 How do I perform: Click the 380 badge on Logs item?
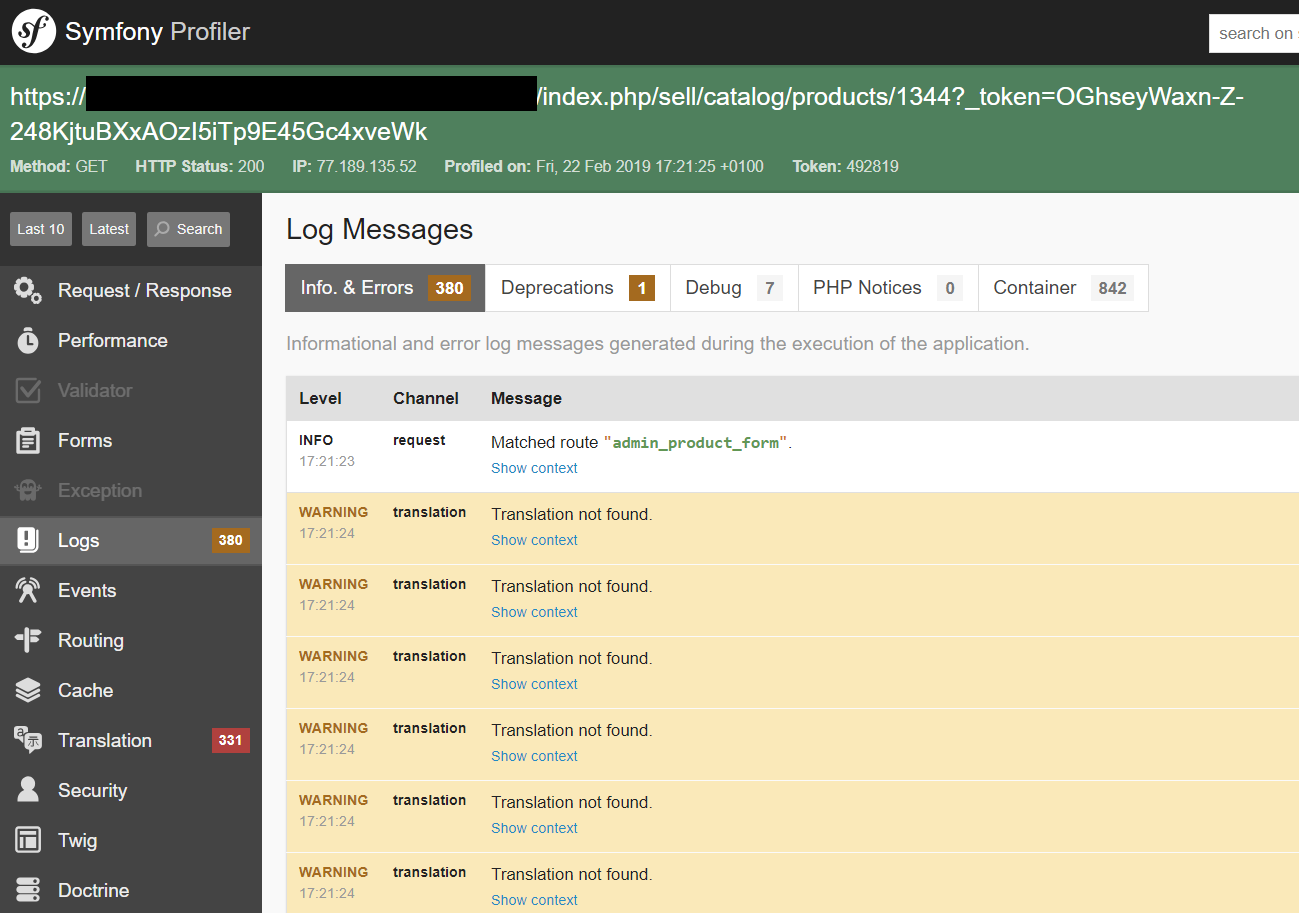tap(230, 541)
